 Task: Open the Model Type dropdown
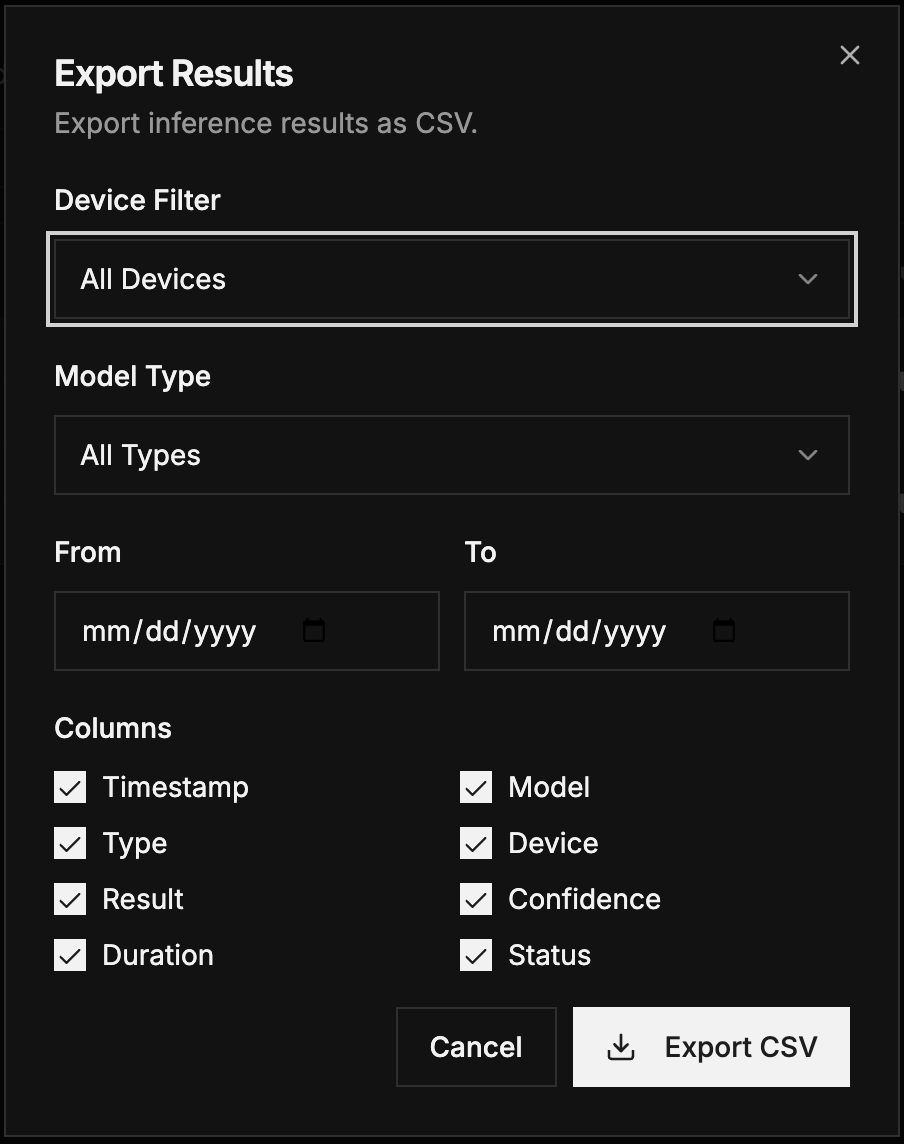pos(451,455)
